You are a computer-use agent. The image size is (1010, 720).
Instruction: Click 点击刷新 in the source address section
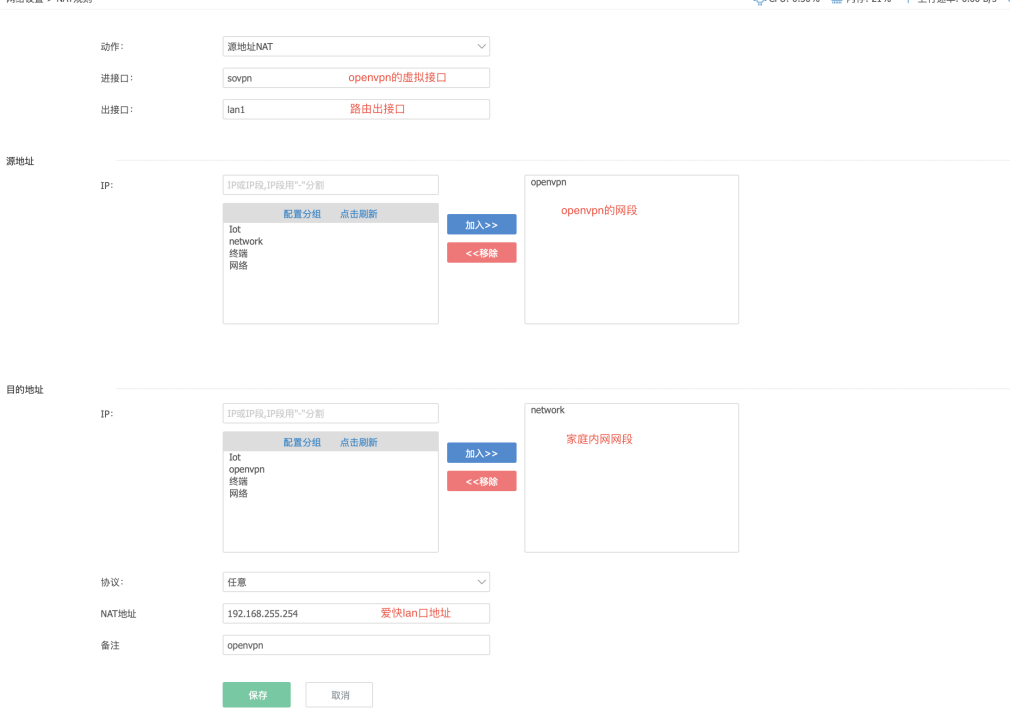point(358,214)
